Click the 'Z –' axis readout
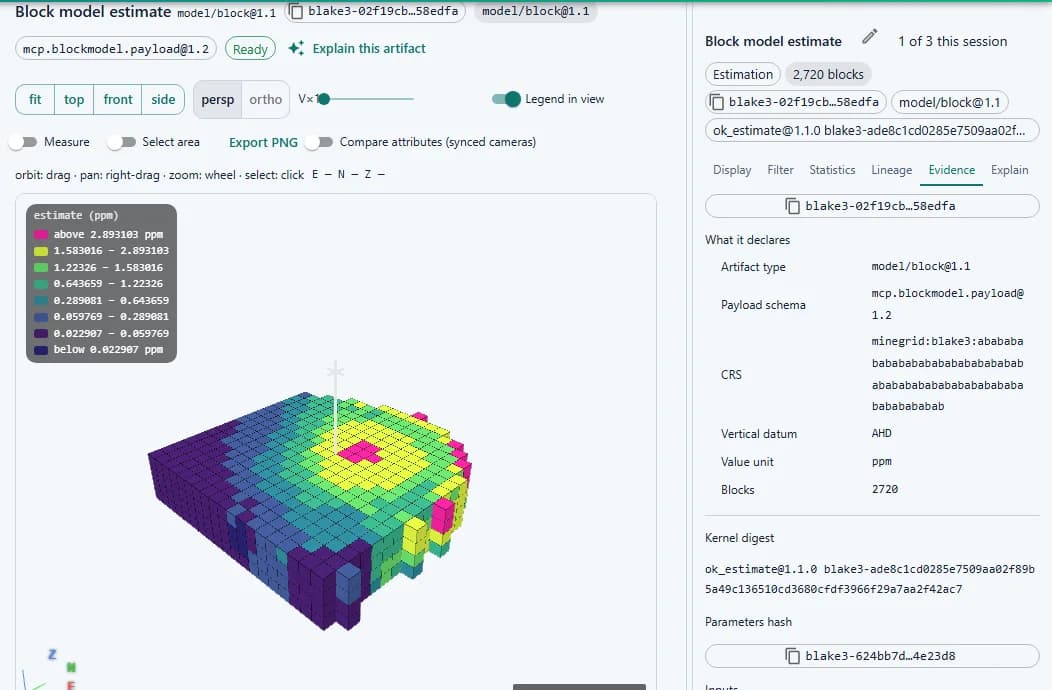This screenshot has height=690, width=1052. point(374,175)
